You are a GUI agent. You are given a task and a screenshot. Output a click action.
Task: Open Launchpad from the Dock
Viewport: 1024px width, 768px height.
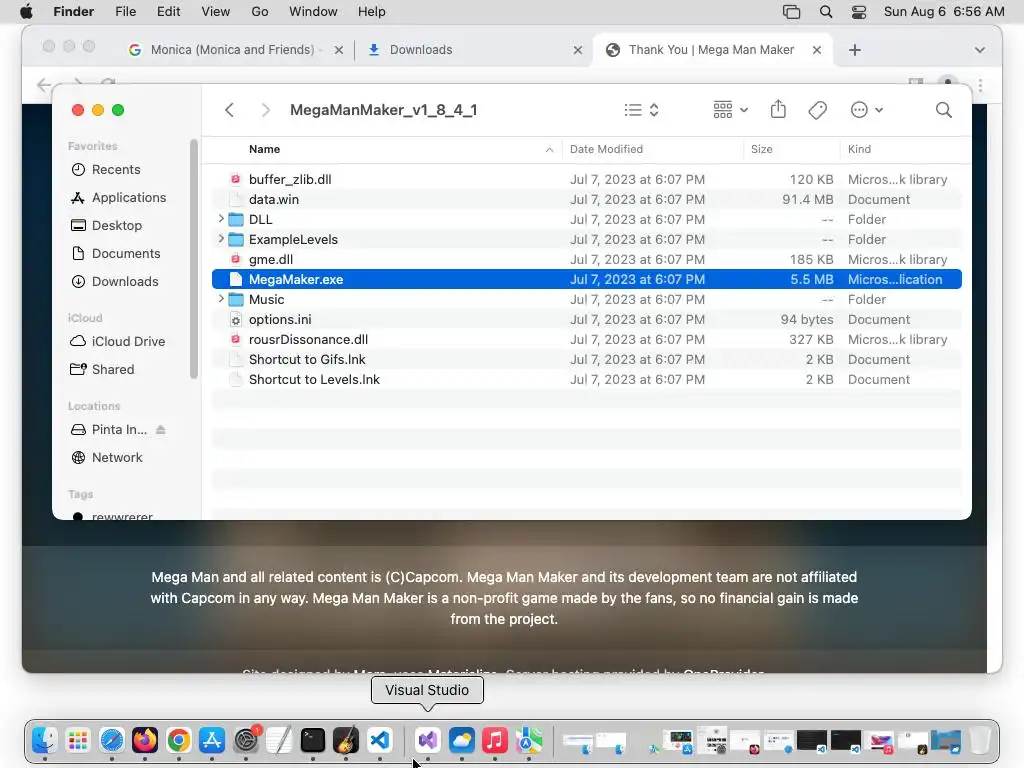78,740
